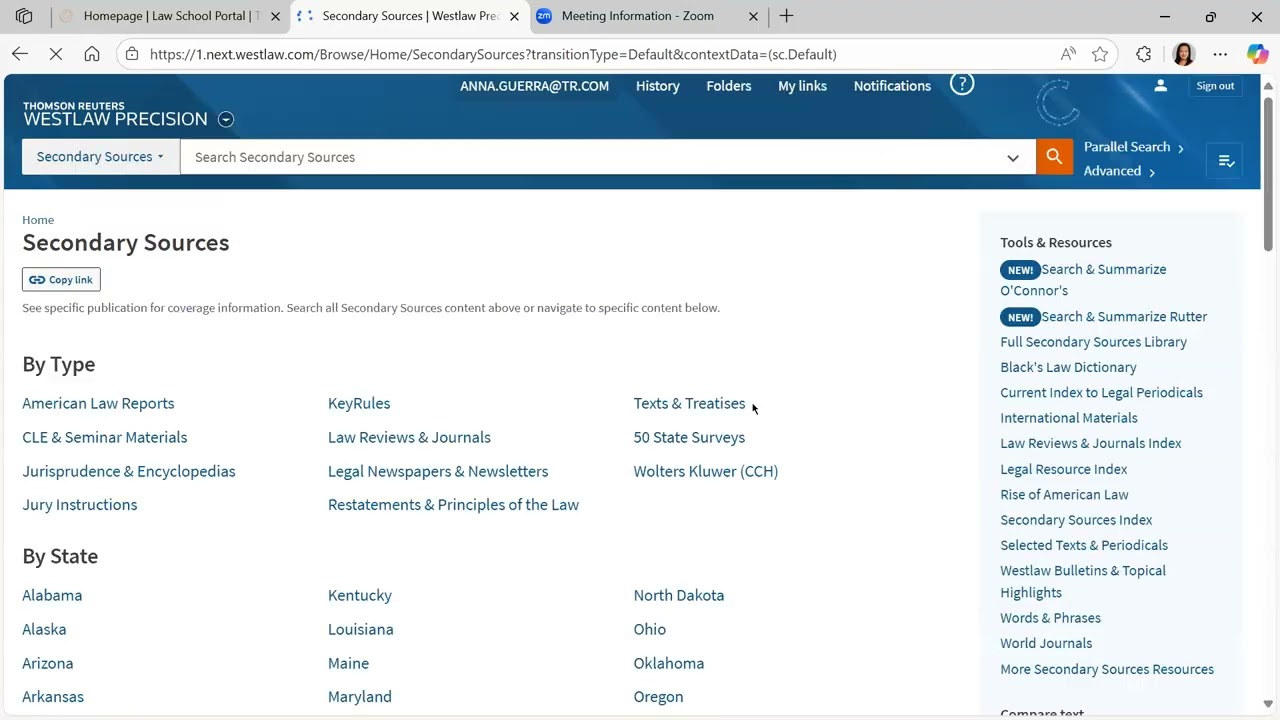Open the Secondary Sources content type dropdown
The height and width of the screenshot is (720, 1280).
[100, 157]
